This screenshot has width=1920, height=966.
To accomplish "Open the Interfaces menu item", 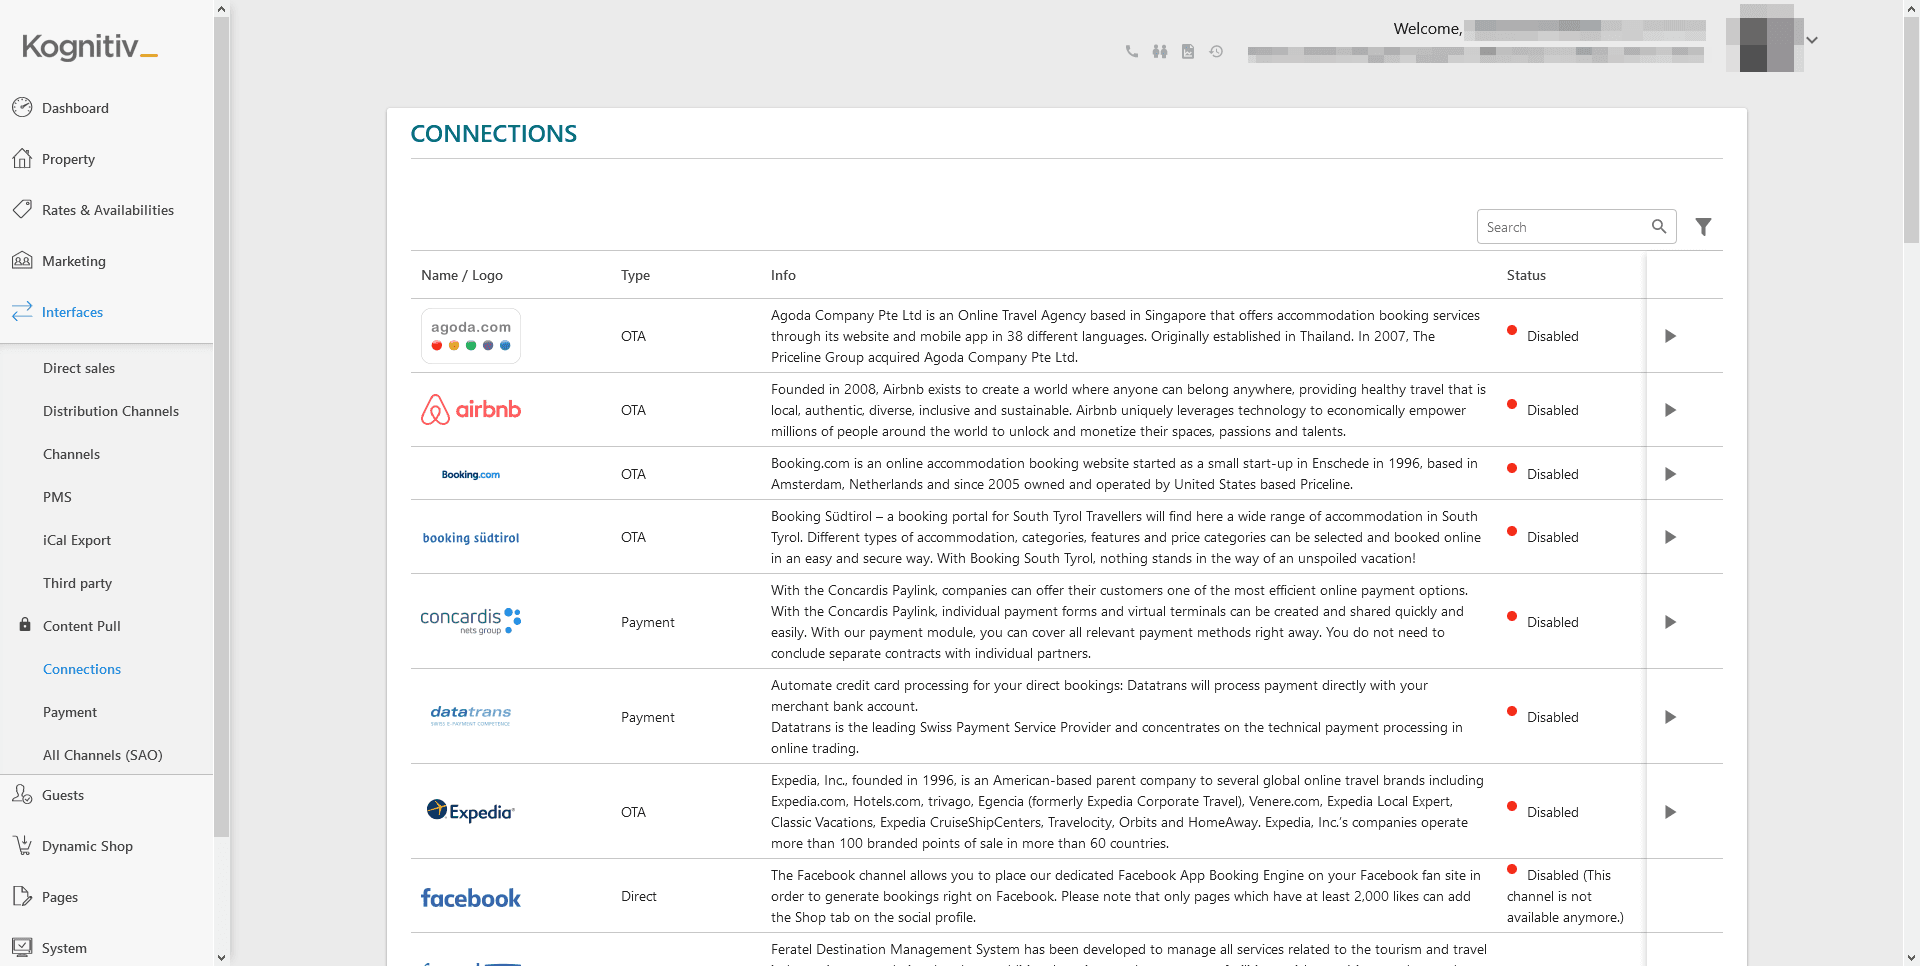I will pyautogui.click(x=72, y=311).
